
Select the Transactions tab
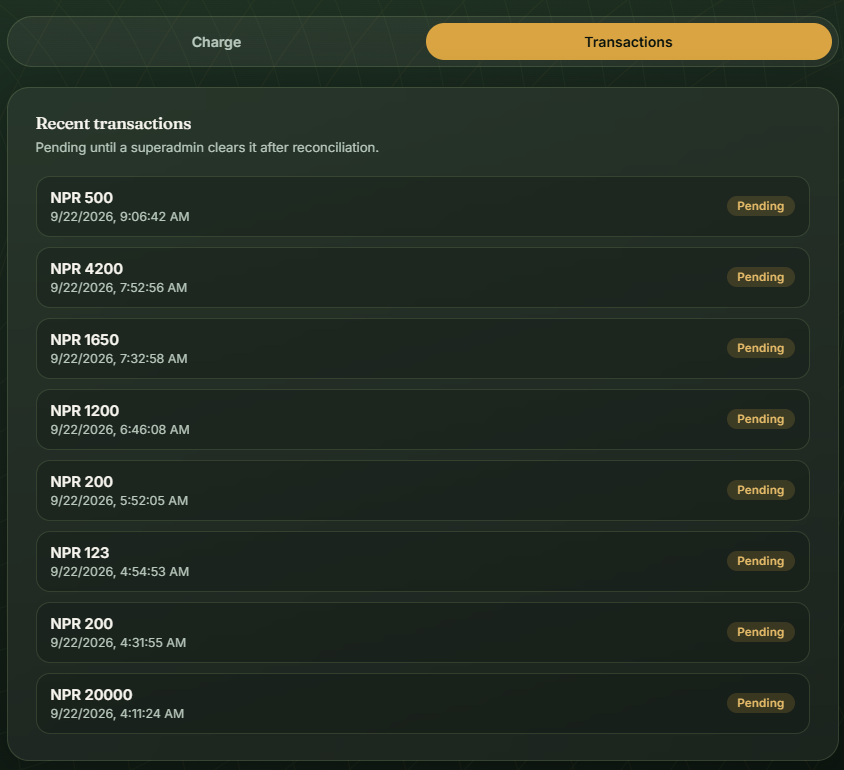[628, 42]
